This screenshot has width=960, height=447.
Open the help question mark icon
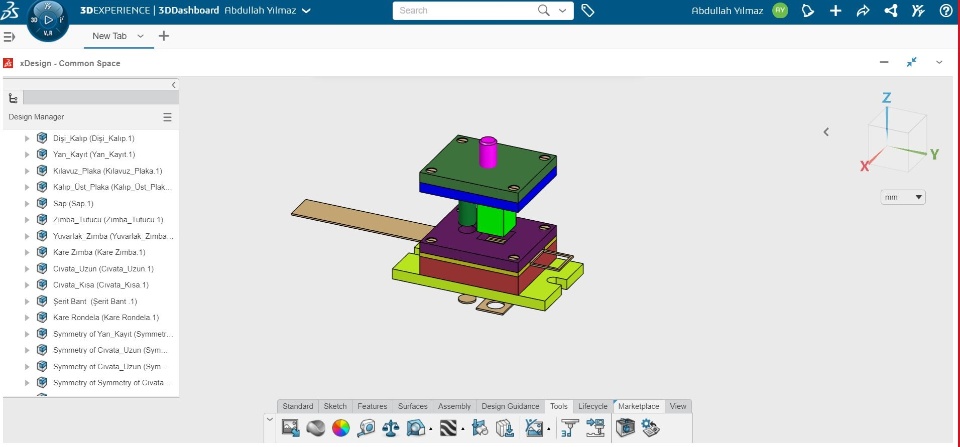pyautogui.click(x=945, y=10)
